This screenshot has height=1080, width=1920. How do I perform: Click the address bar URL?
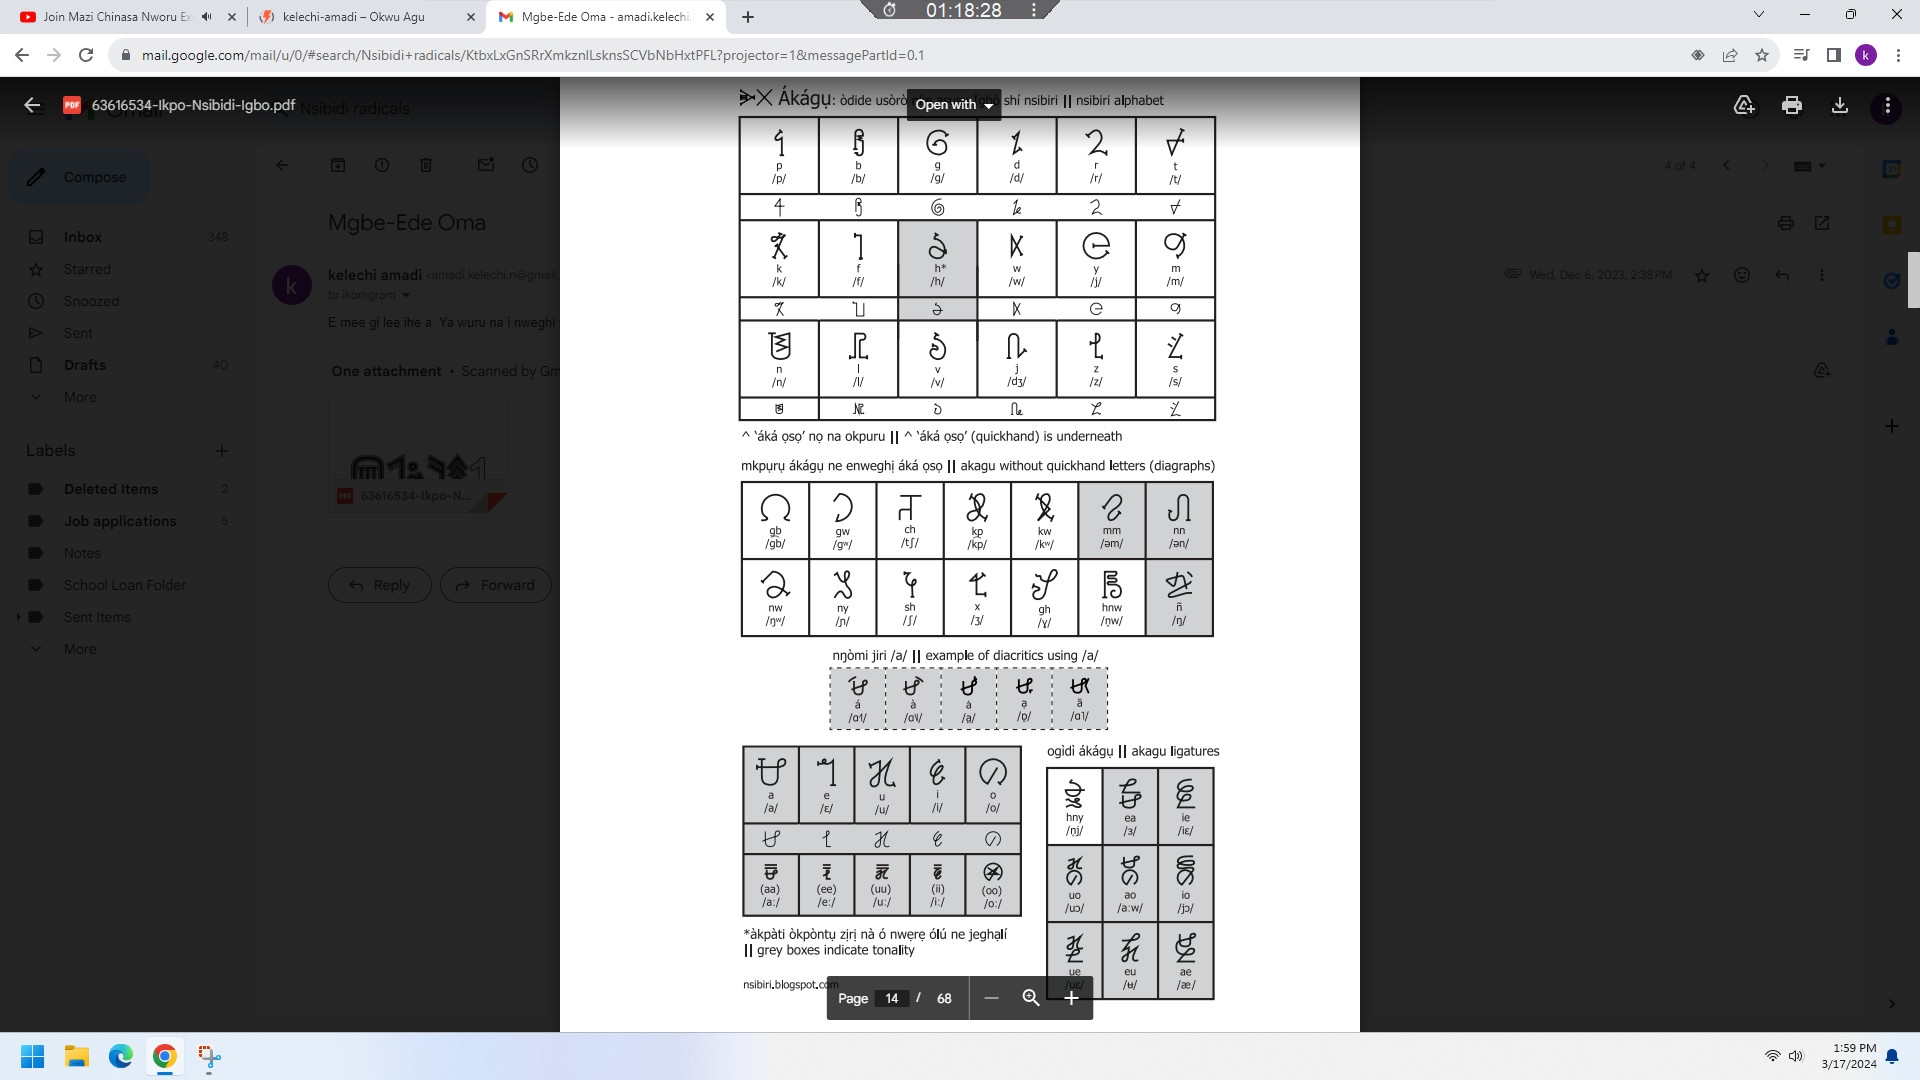pyautogui.click(x=532, y=55)
